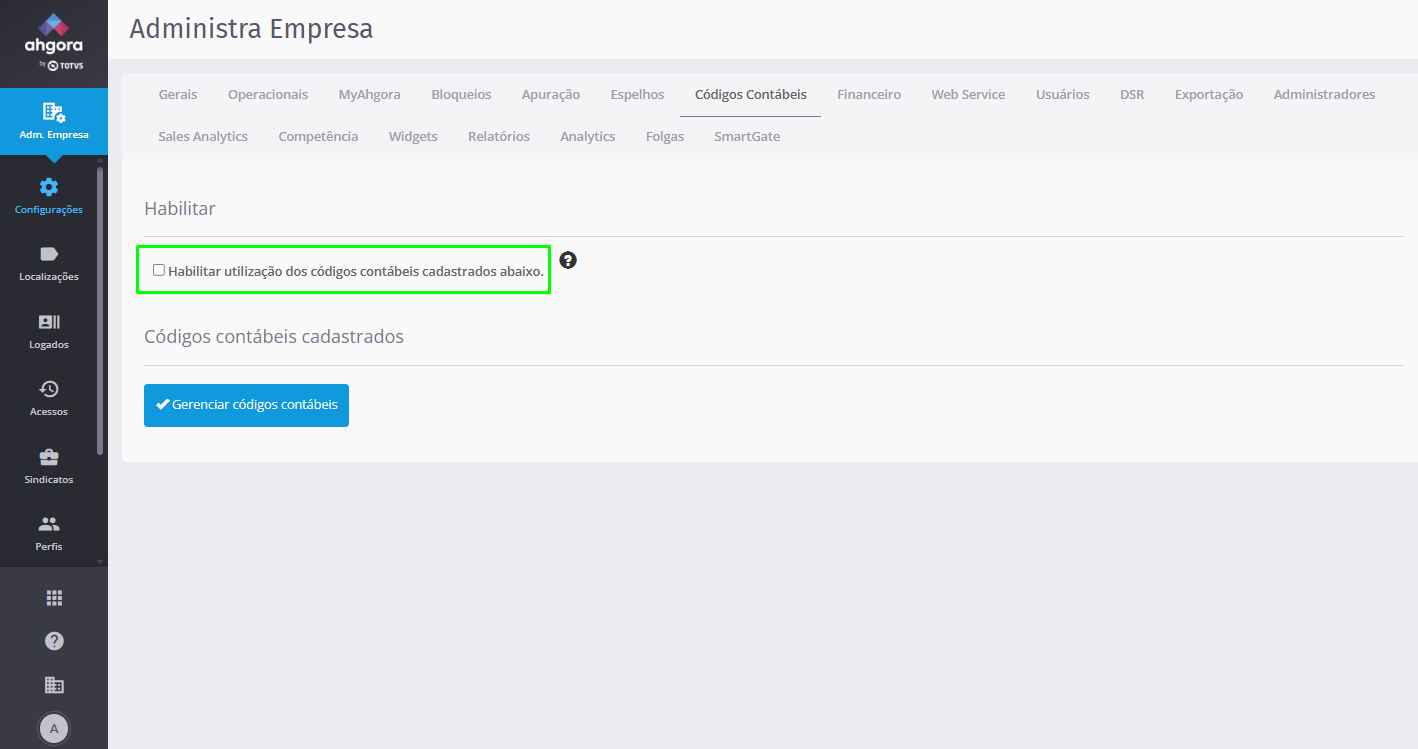Open Sindicatos briefcase icon

pyautogui.click(x=49, y=457)
